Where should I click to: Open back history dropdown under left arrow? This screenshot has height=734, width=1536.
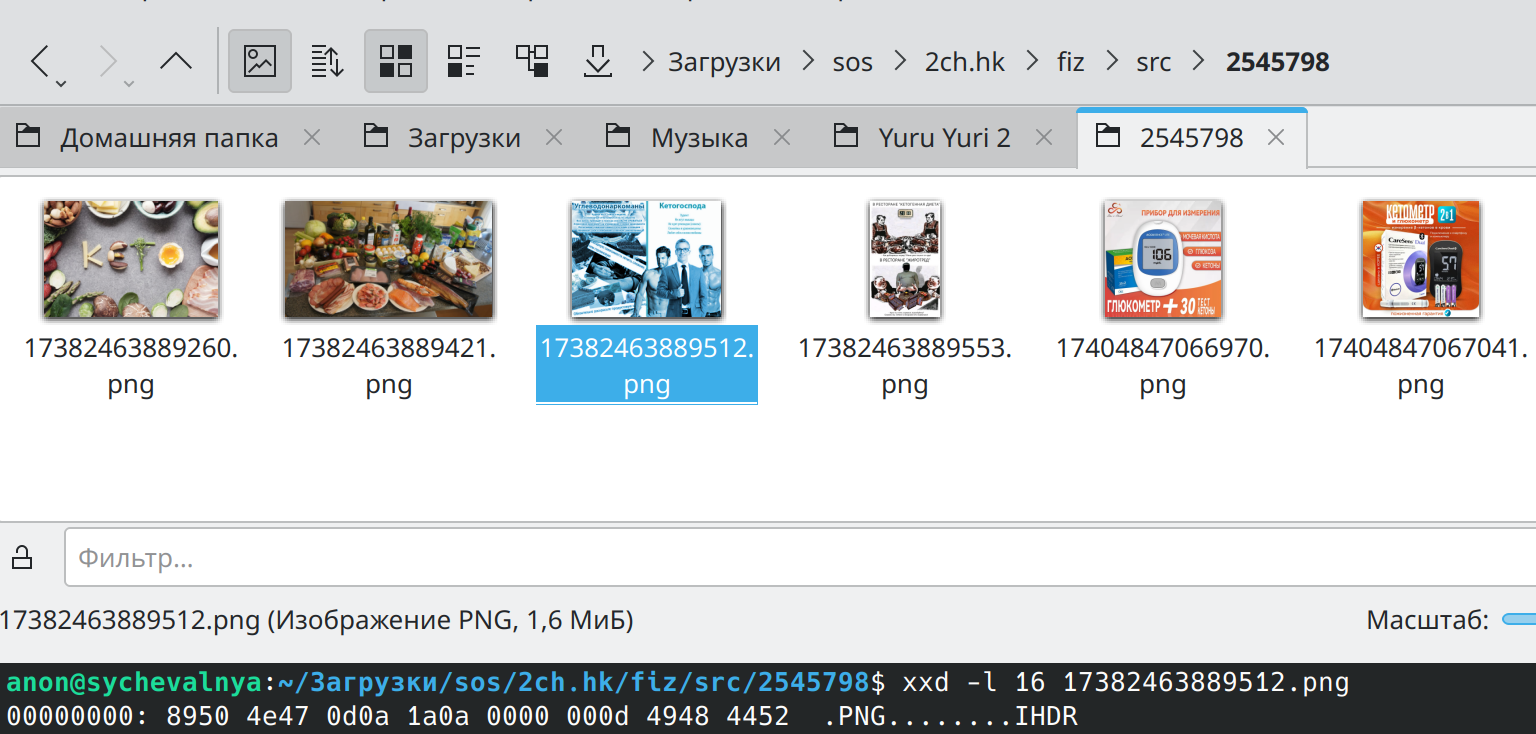pos(61,82)
